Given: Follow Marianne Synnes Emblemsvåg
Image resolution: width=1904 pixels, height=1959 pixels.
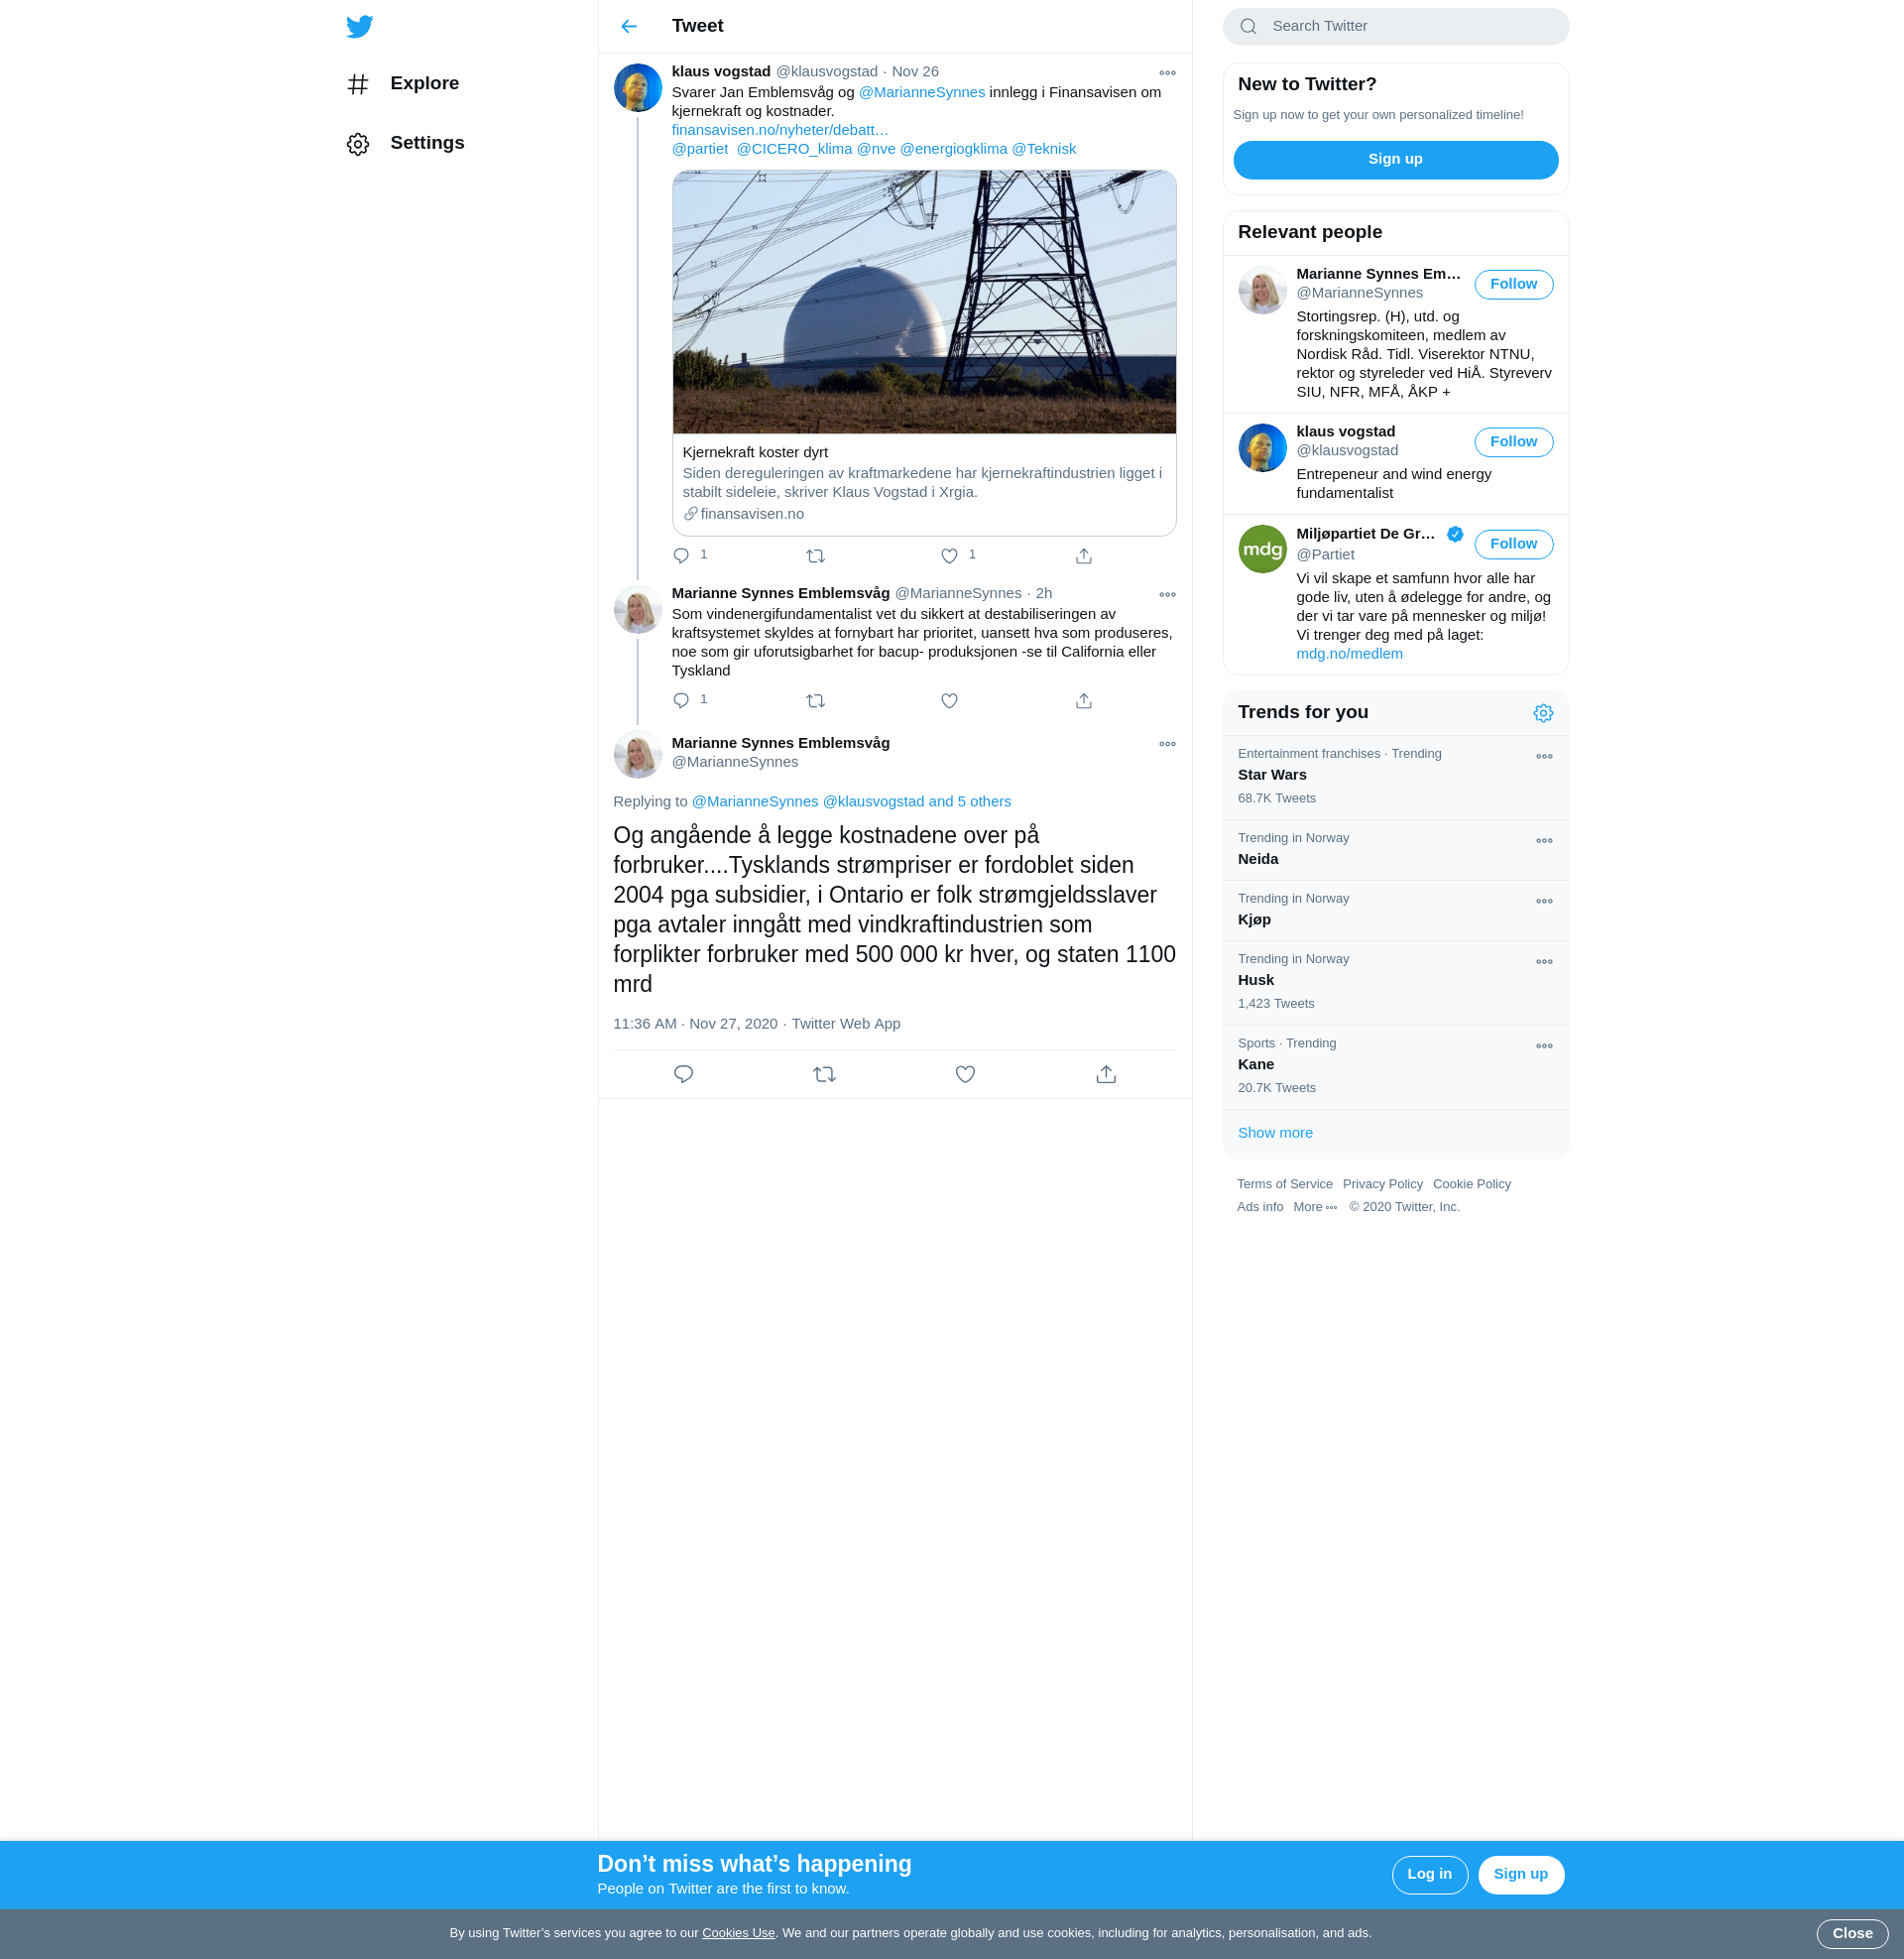Looking at the screenshot, I should [x=1512, y=284].
